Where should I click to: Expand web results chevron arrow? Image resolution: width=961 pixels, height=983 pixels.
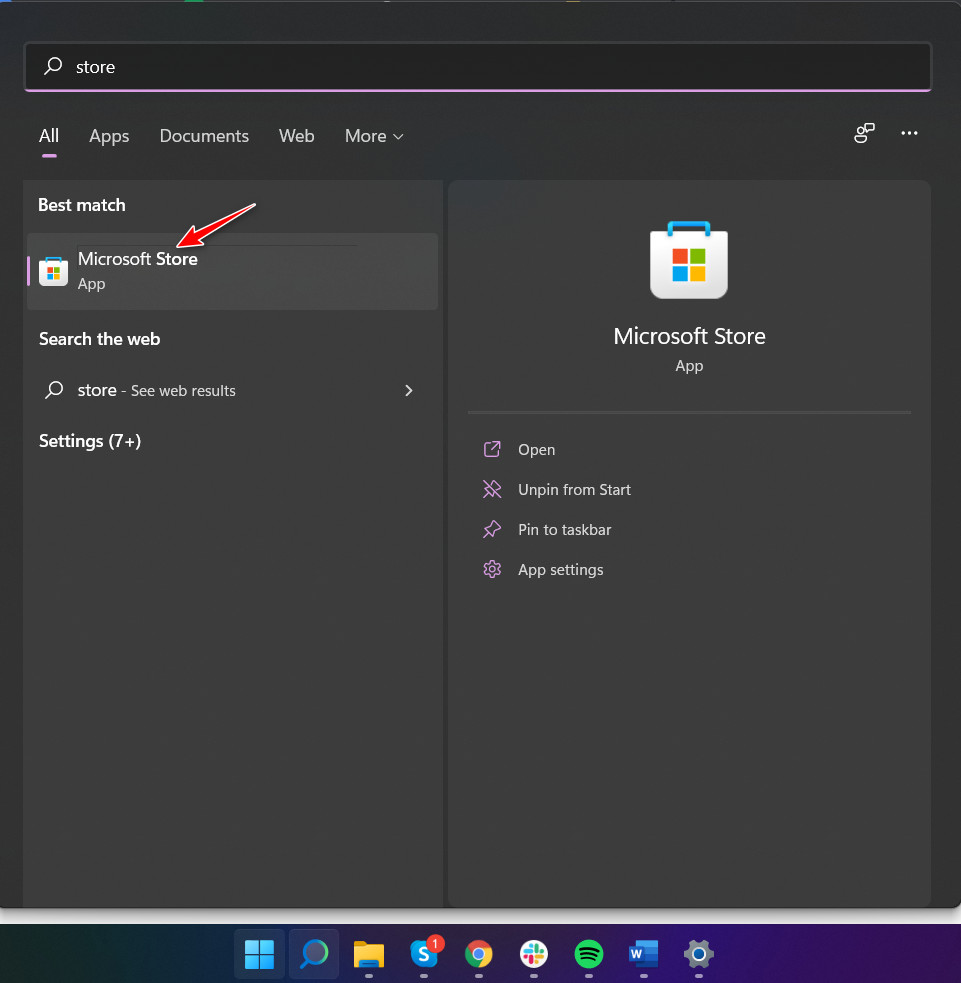[x=409, y=391]
